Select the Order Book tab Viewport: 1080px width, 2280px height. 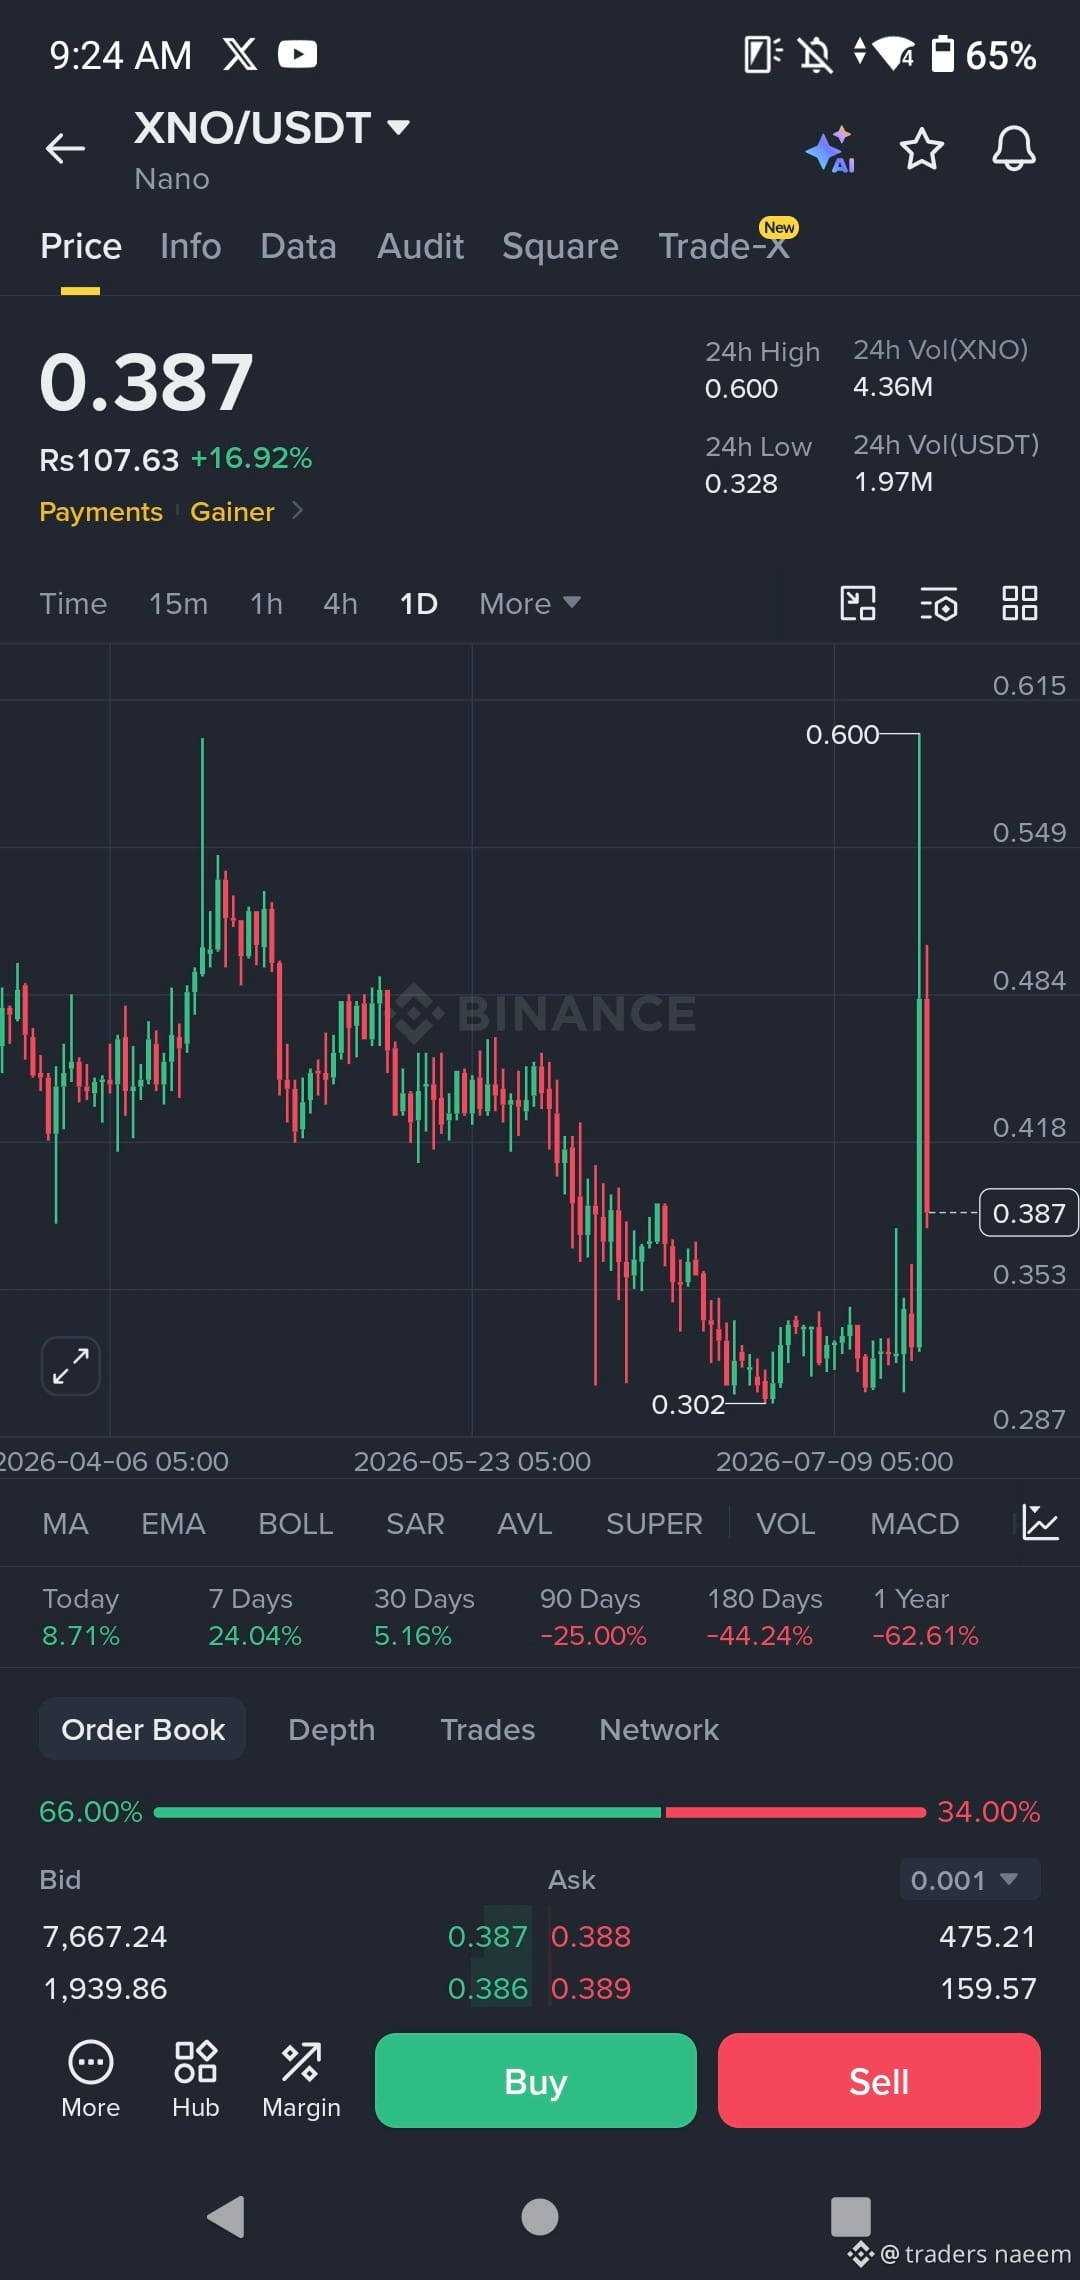[x=143, y=1729]
